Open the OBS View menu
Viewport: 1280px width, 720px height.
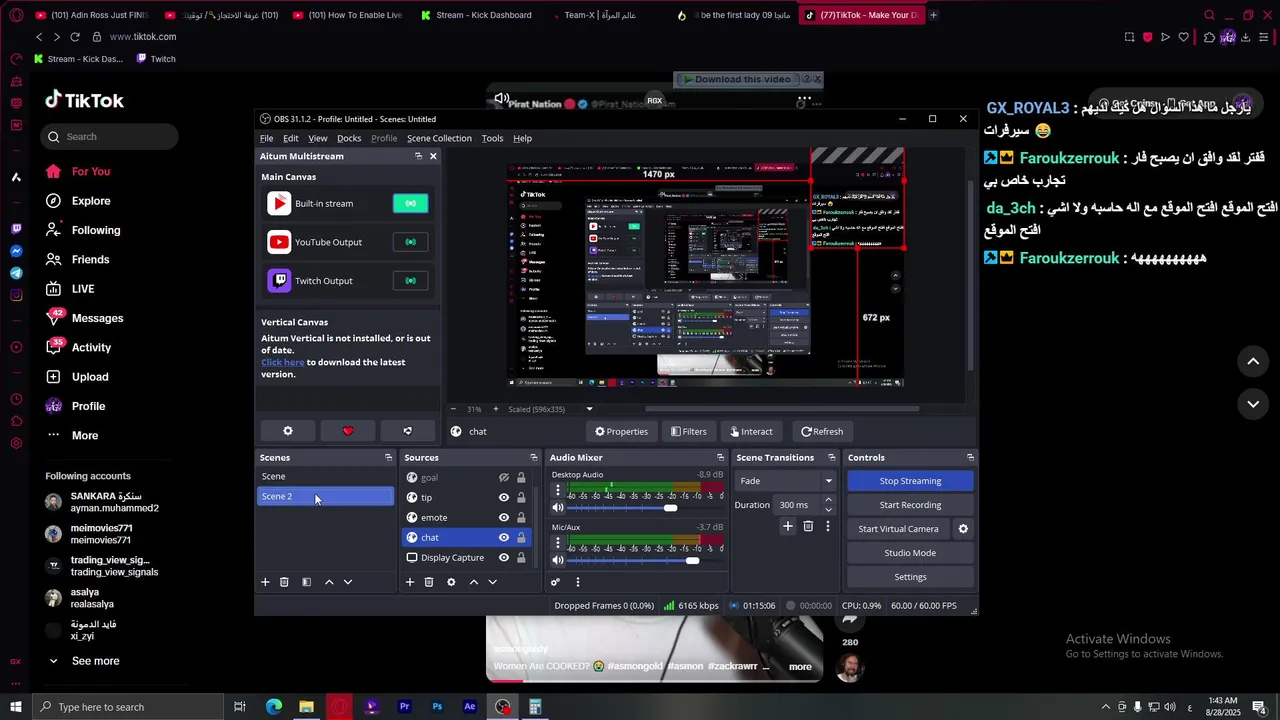coord(317,138)
